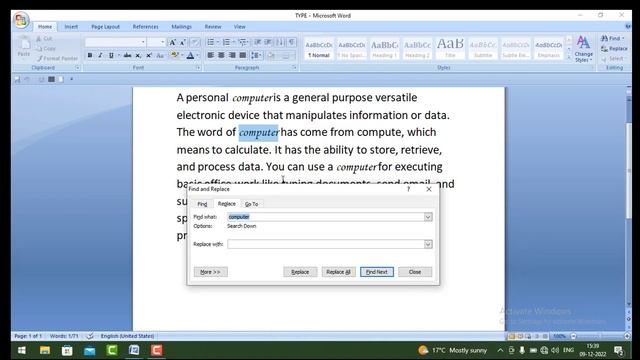Switch to the Insert ribbon tab
Screen dimensions: 640x360
pos(71,27)
